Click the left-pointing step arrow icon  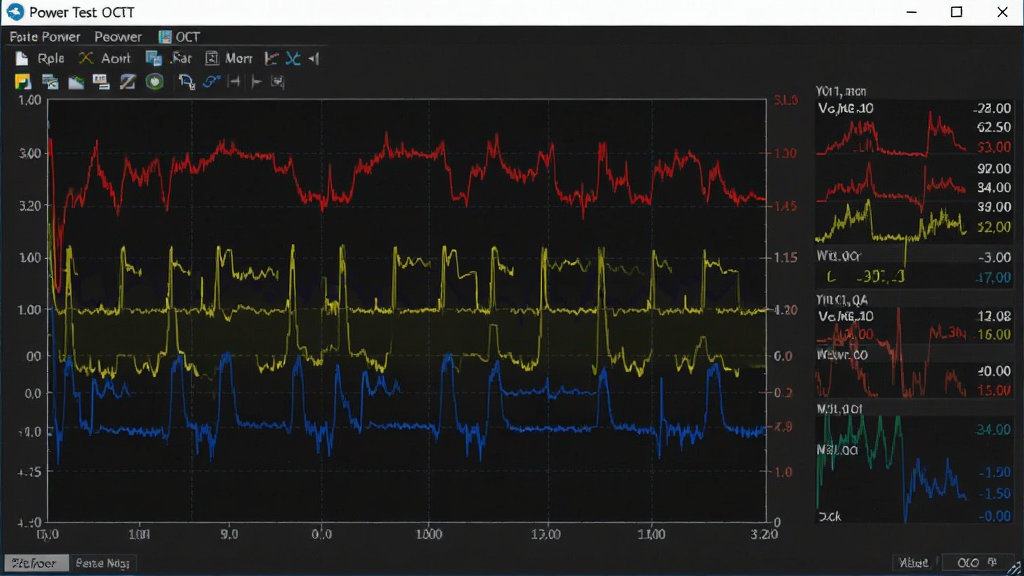coord(314,59)
